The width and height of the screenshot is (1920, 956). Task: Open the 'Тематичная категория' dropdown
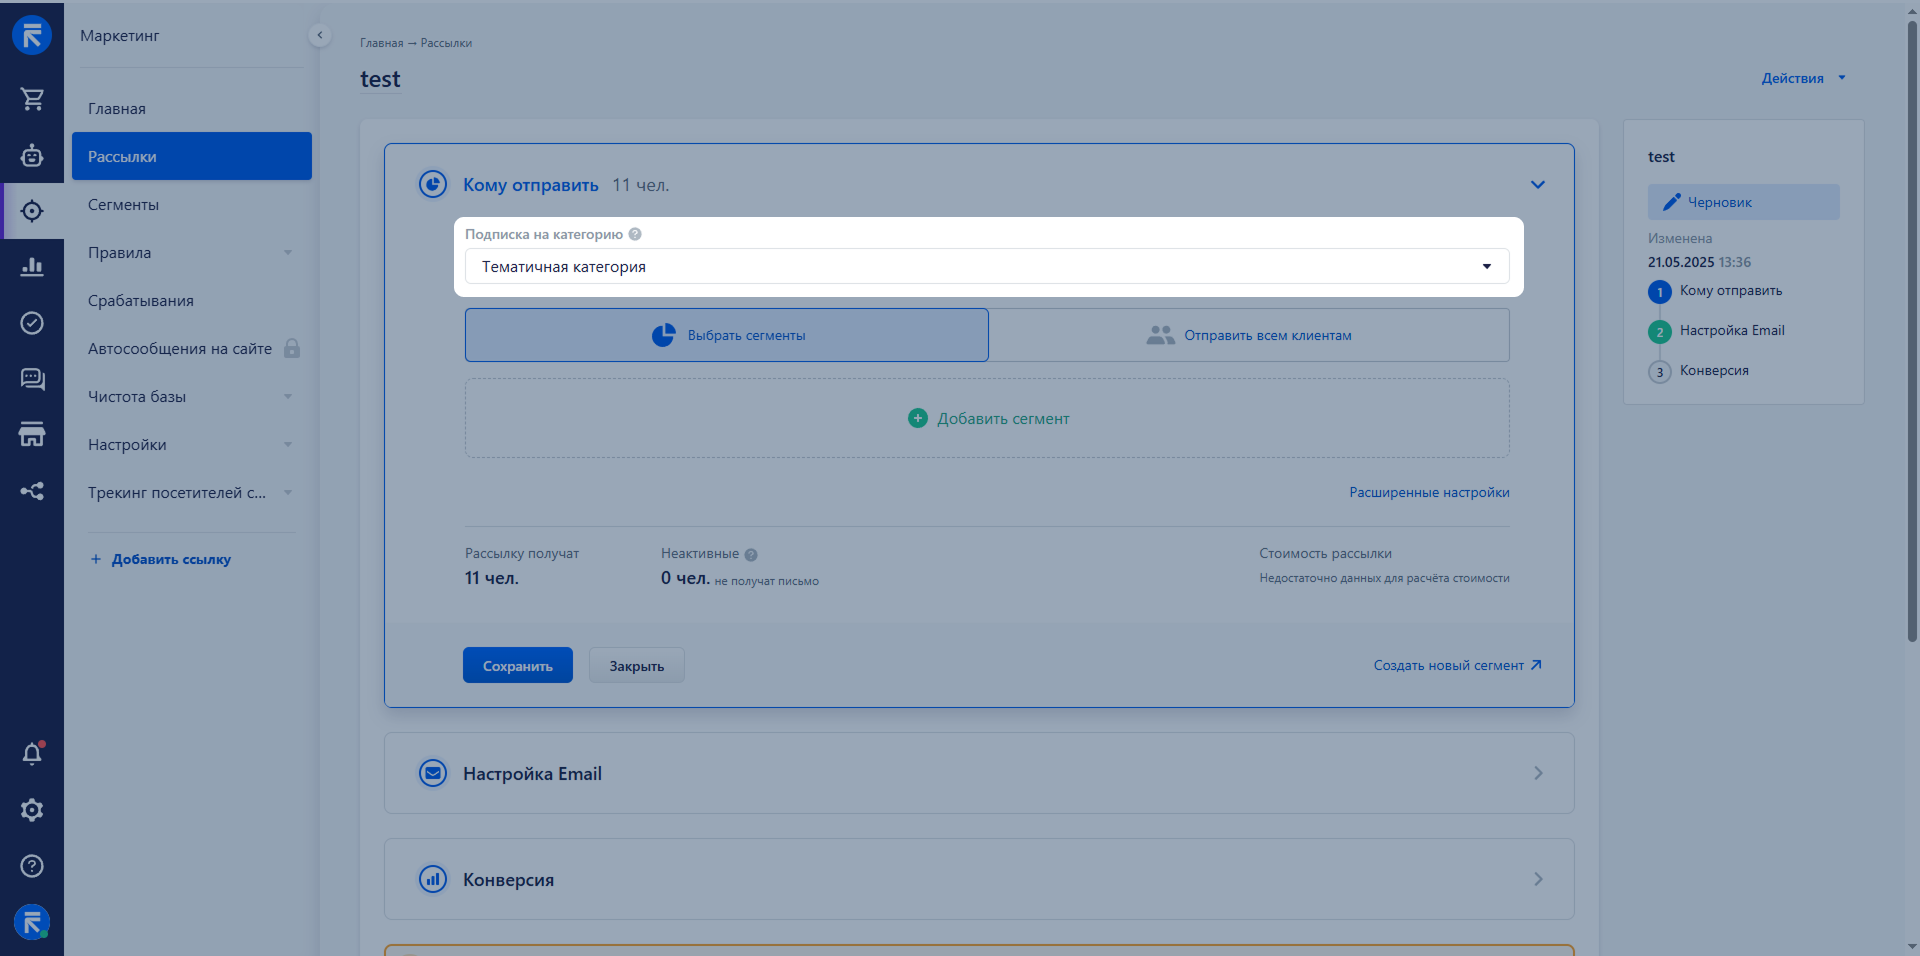tap(986, 267)
